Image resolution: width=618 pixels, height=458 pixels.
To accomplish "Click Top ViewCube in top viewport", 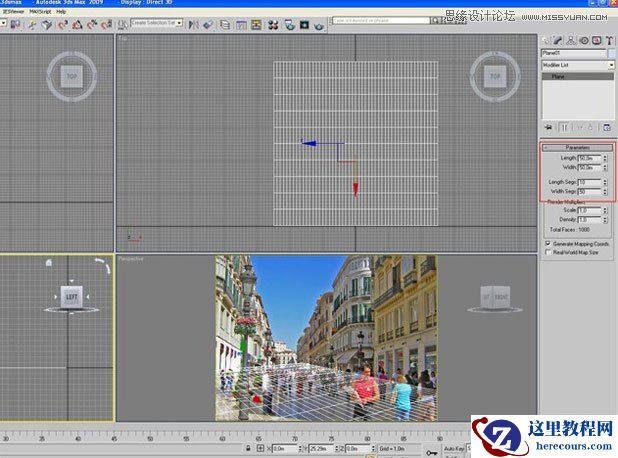I will 495,76.
